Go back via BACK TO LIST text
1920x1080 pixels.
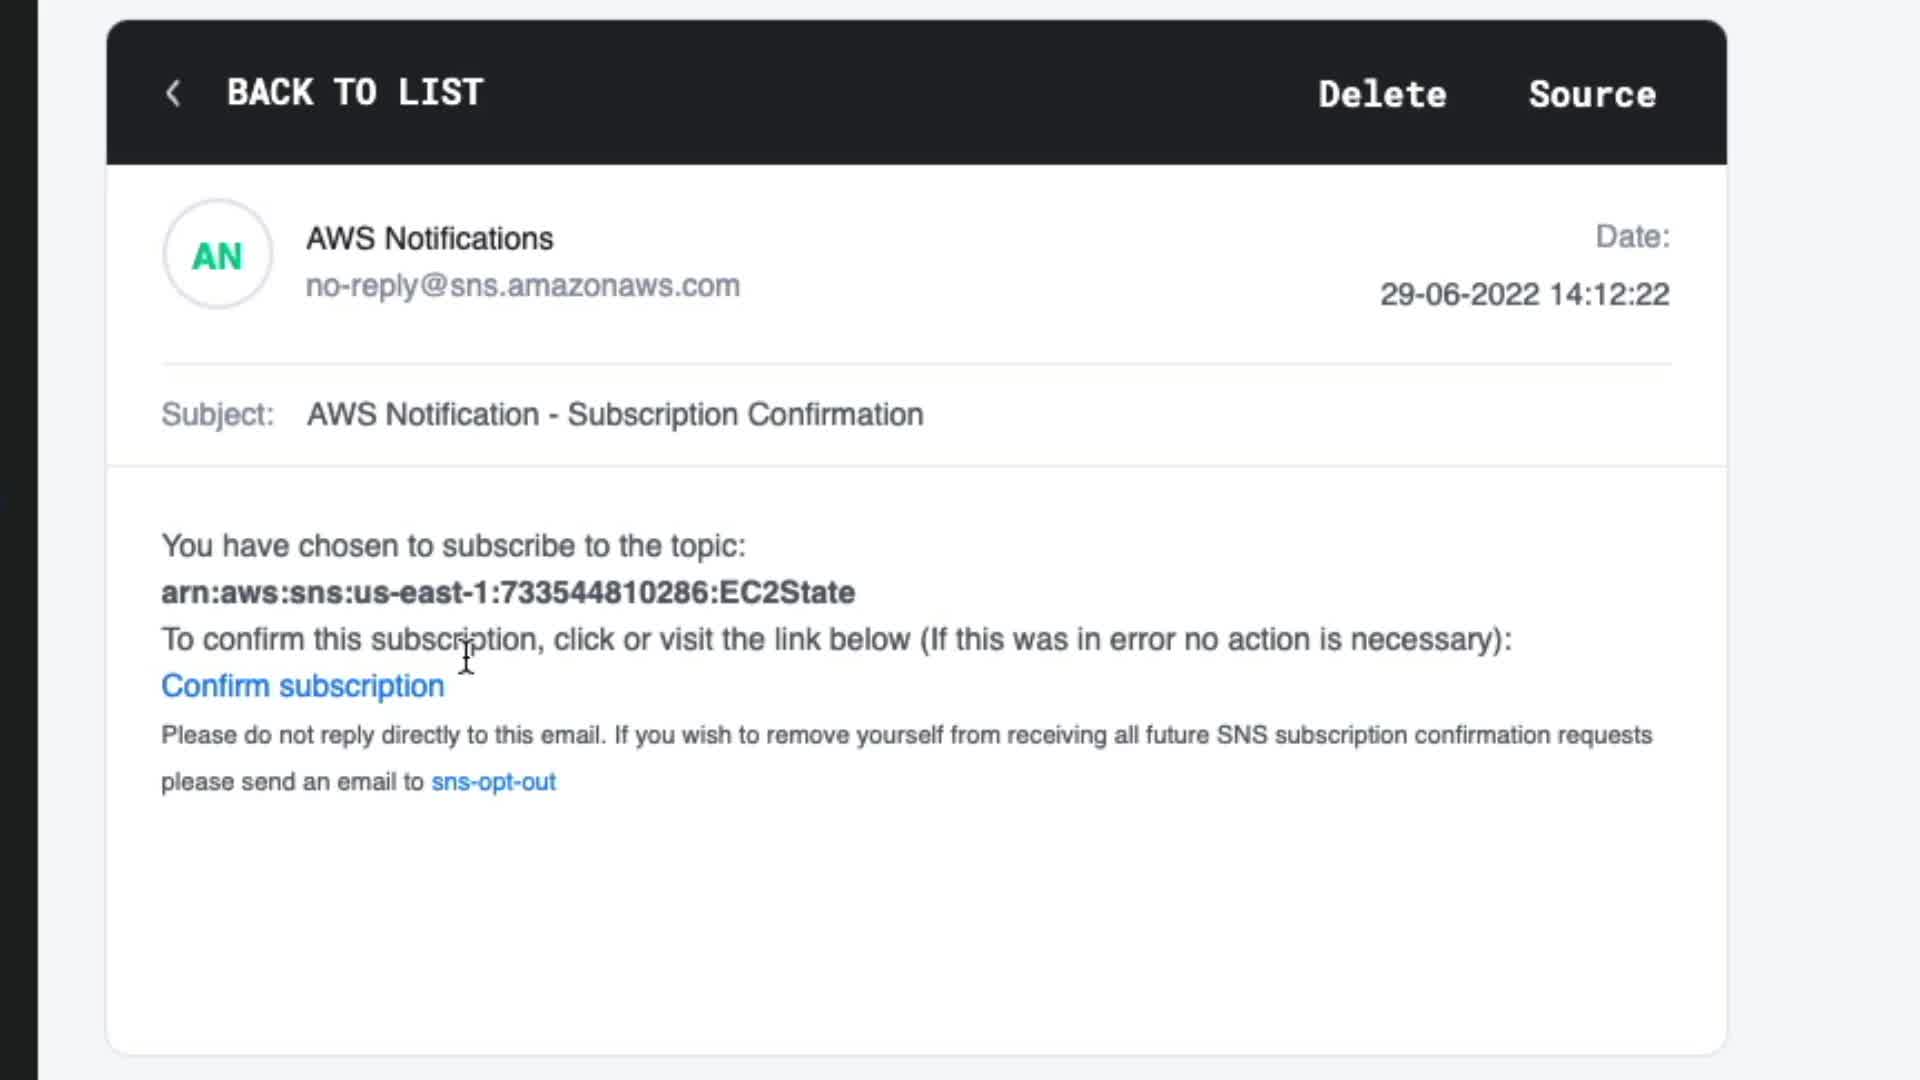pos(355,93)
